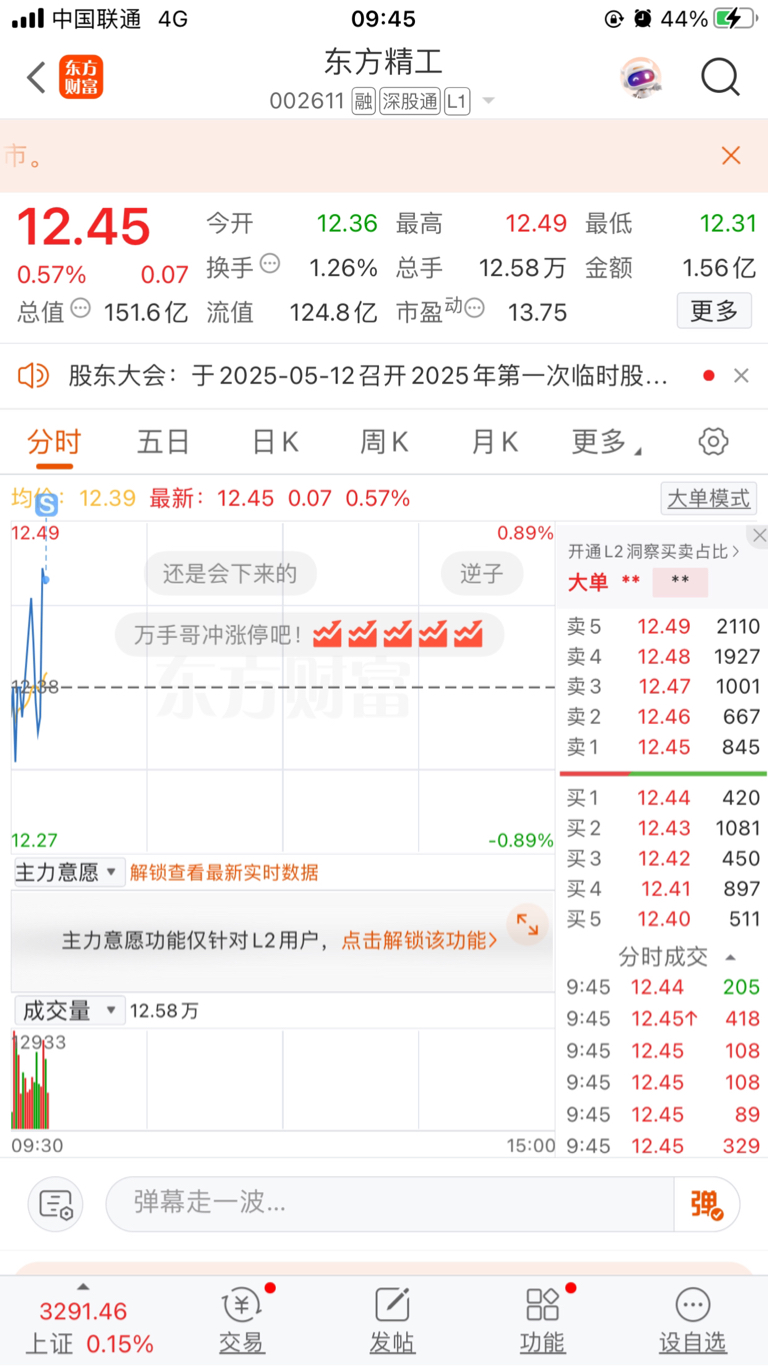Switch to the 周K tab
This screenshot has width=768, height=1366.
click(x=385, y=442)
